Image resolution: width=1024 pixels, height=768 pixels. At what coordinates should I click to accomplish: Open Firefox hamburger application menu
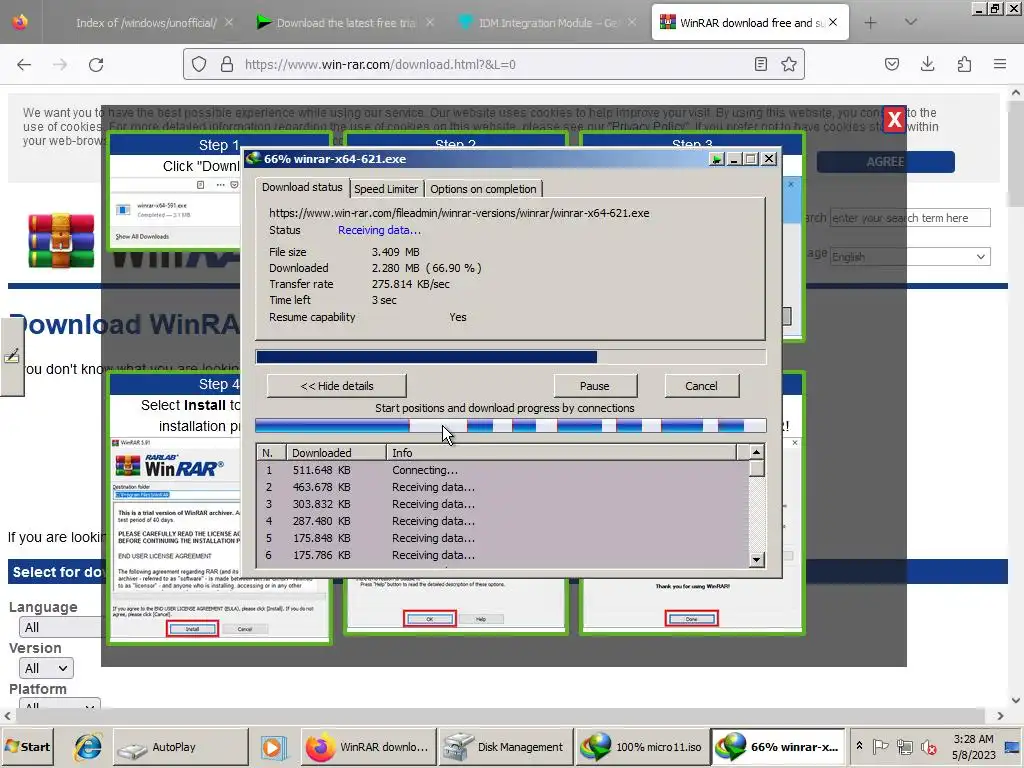tap(1000, 64)
